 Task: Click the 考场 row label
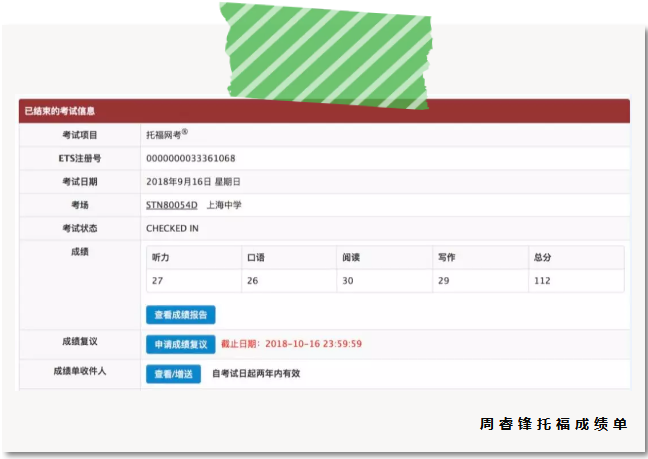[x=80, y=205]
